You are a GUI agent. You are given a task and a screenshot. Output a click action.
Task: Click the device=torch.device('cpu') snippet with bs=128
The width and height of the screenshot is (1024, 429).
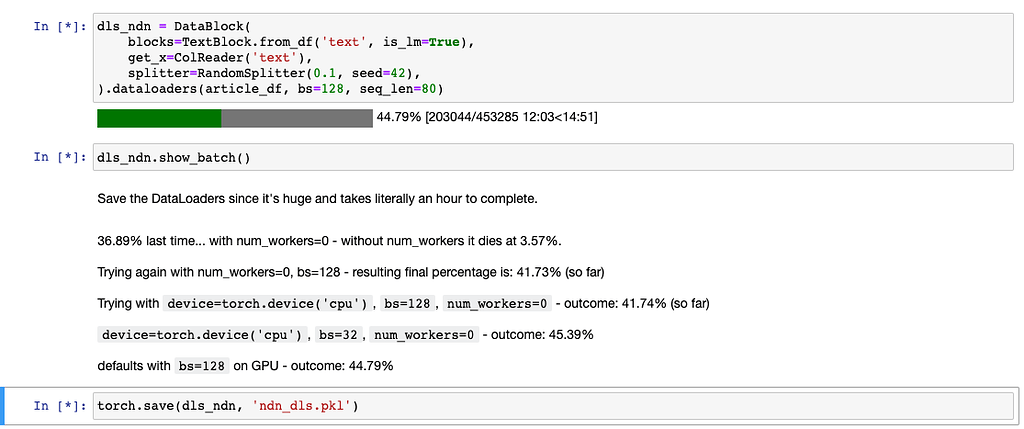click(x=236, y=304)
